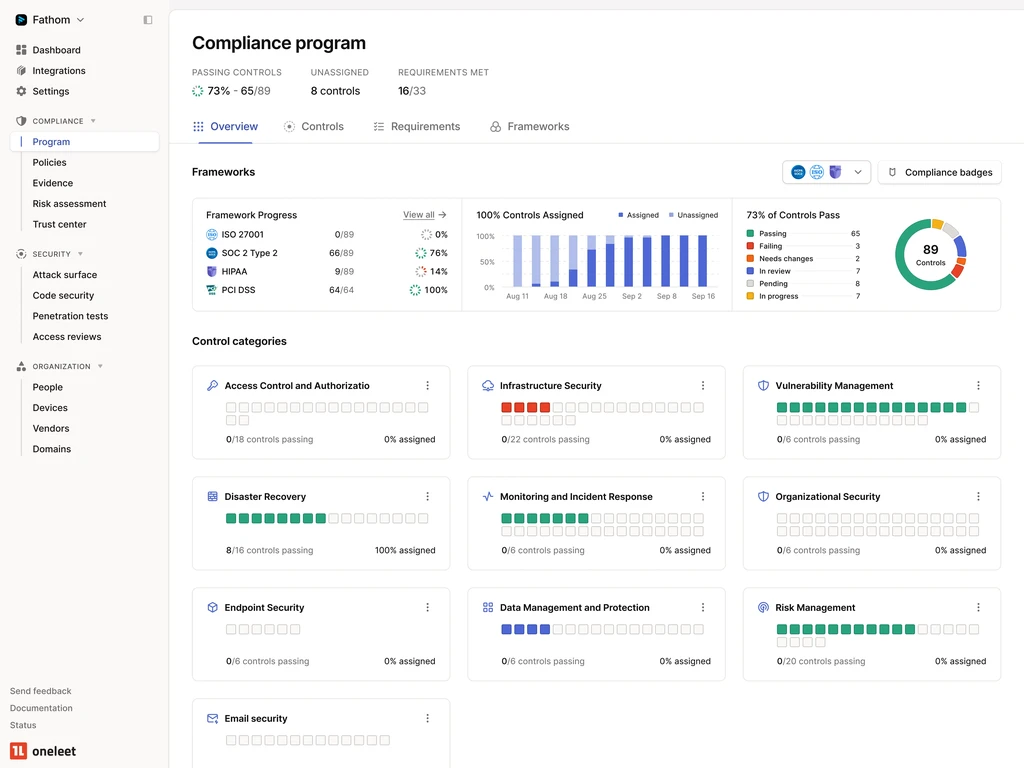1024x768 pixels.
Task: Collapse the Organization sidebar section
Action: click(100, 366)
